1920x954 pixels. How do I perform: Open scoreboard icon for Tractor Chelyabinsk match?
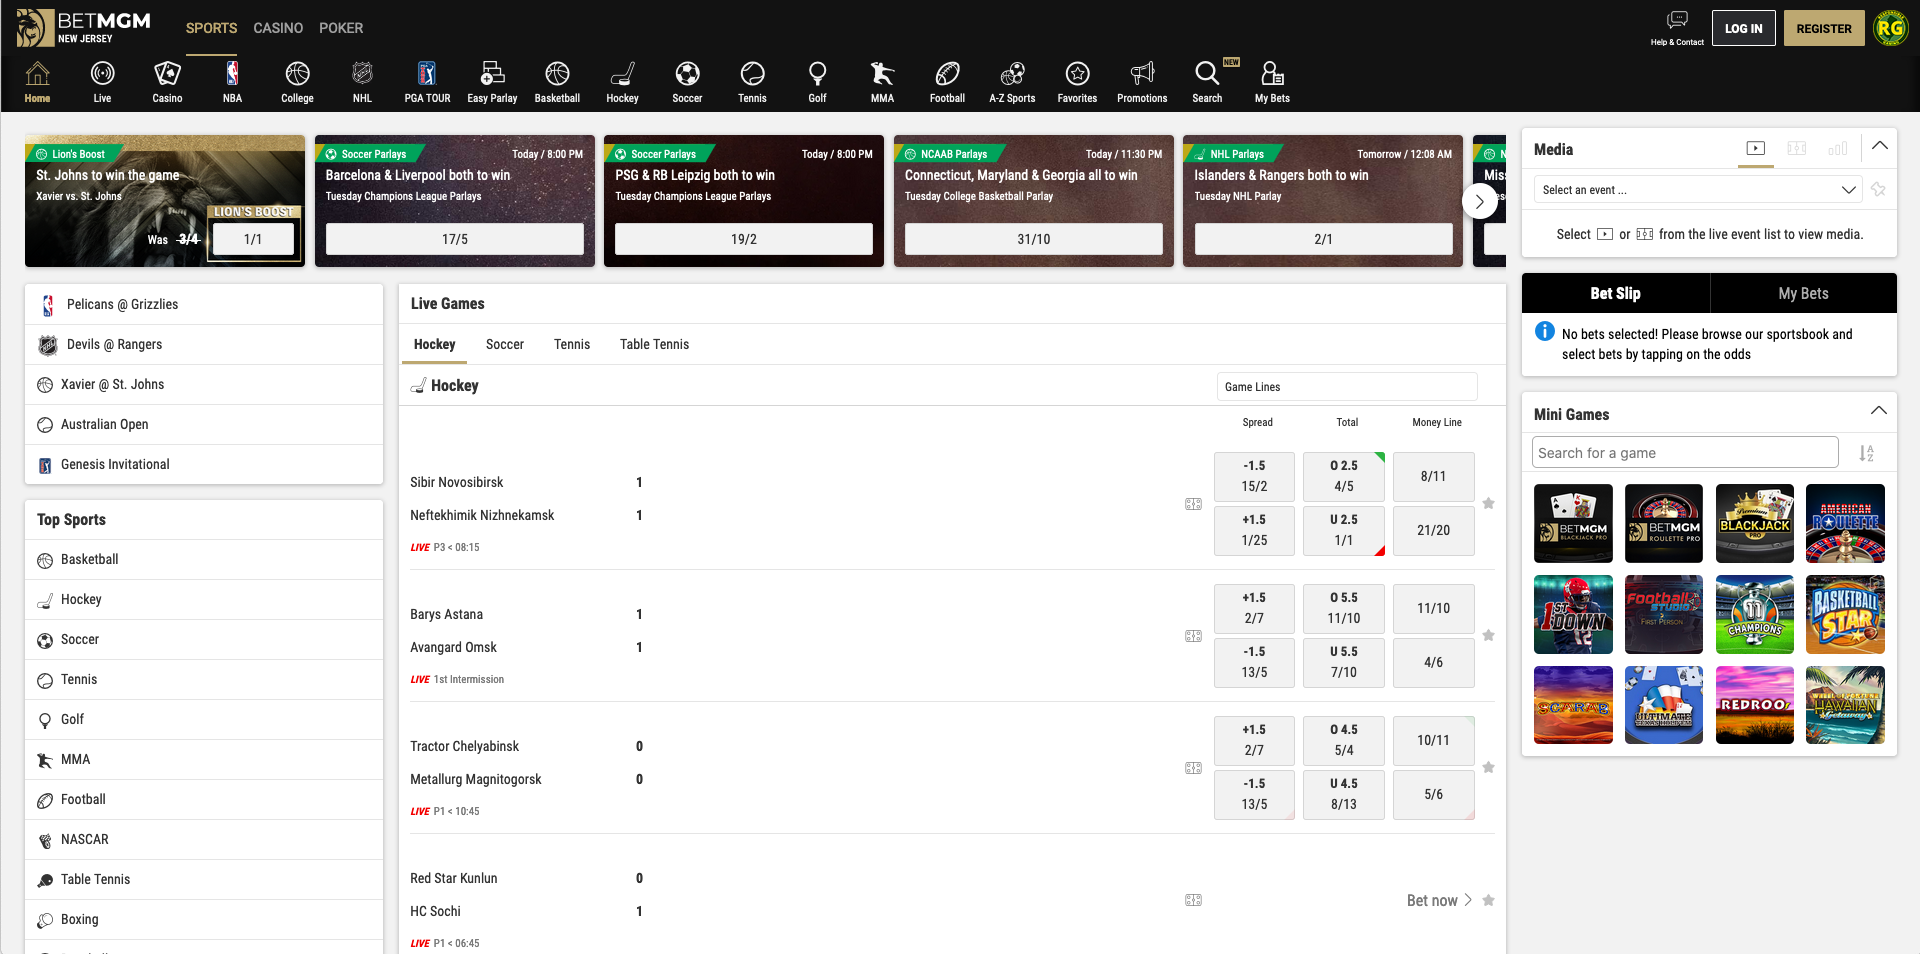click(1193, 768)
